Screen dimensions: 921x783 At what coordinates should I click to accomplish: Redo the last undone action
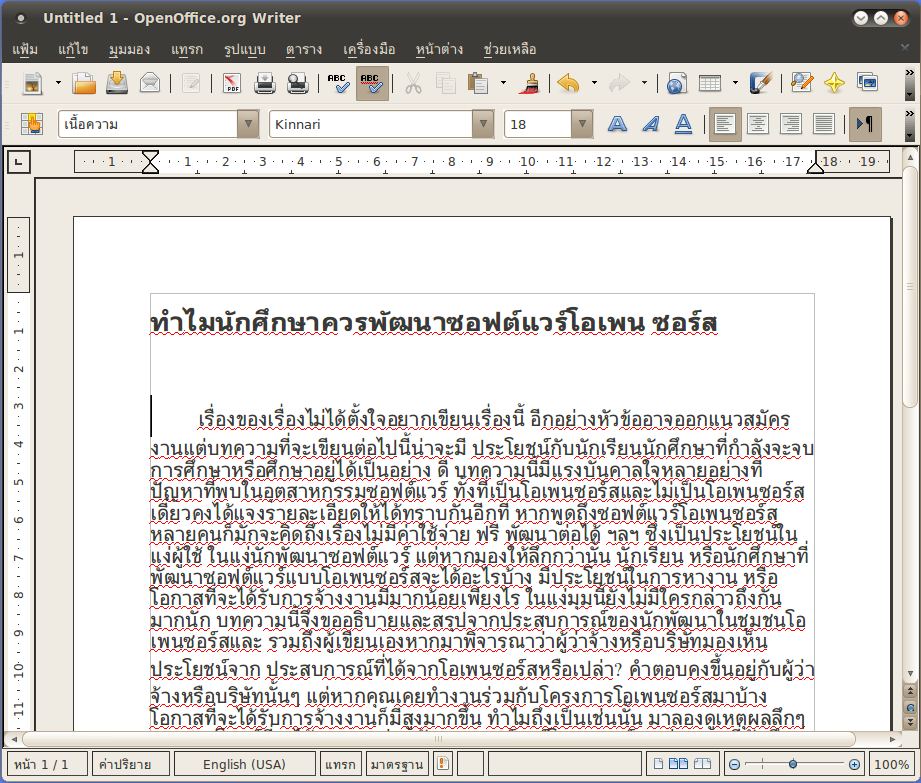point(619,83)
